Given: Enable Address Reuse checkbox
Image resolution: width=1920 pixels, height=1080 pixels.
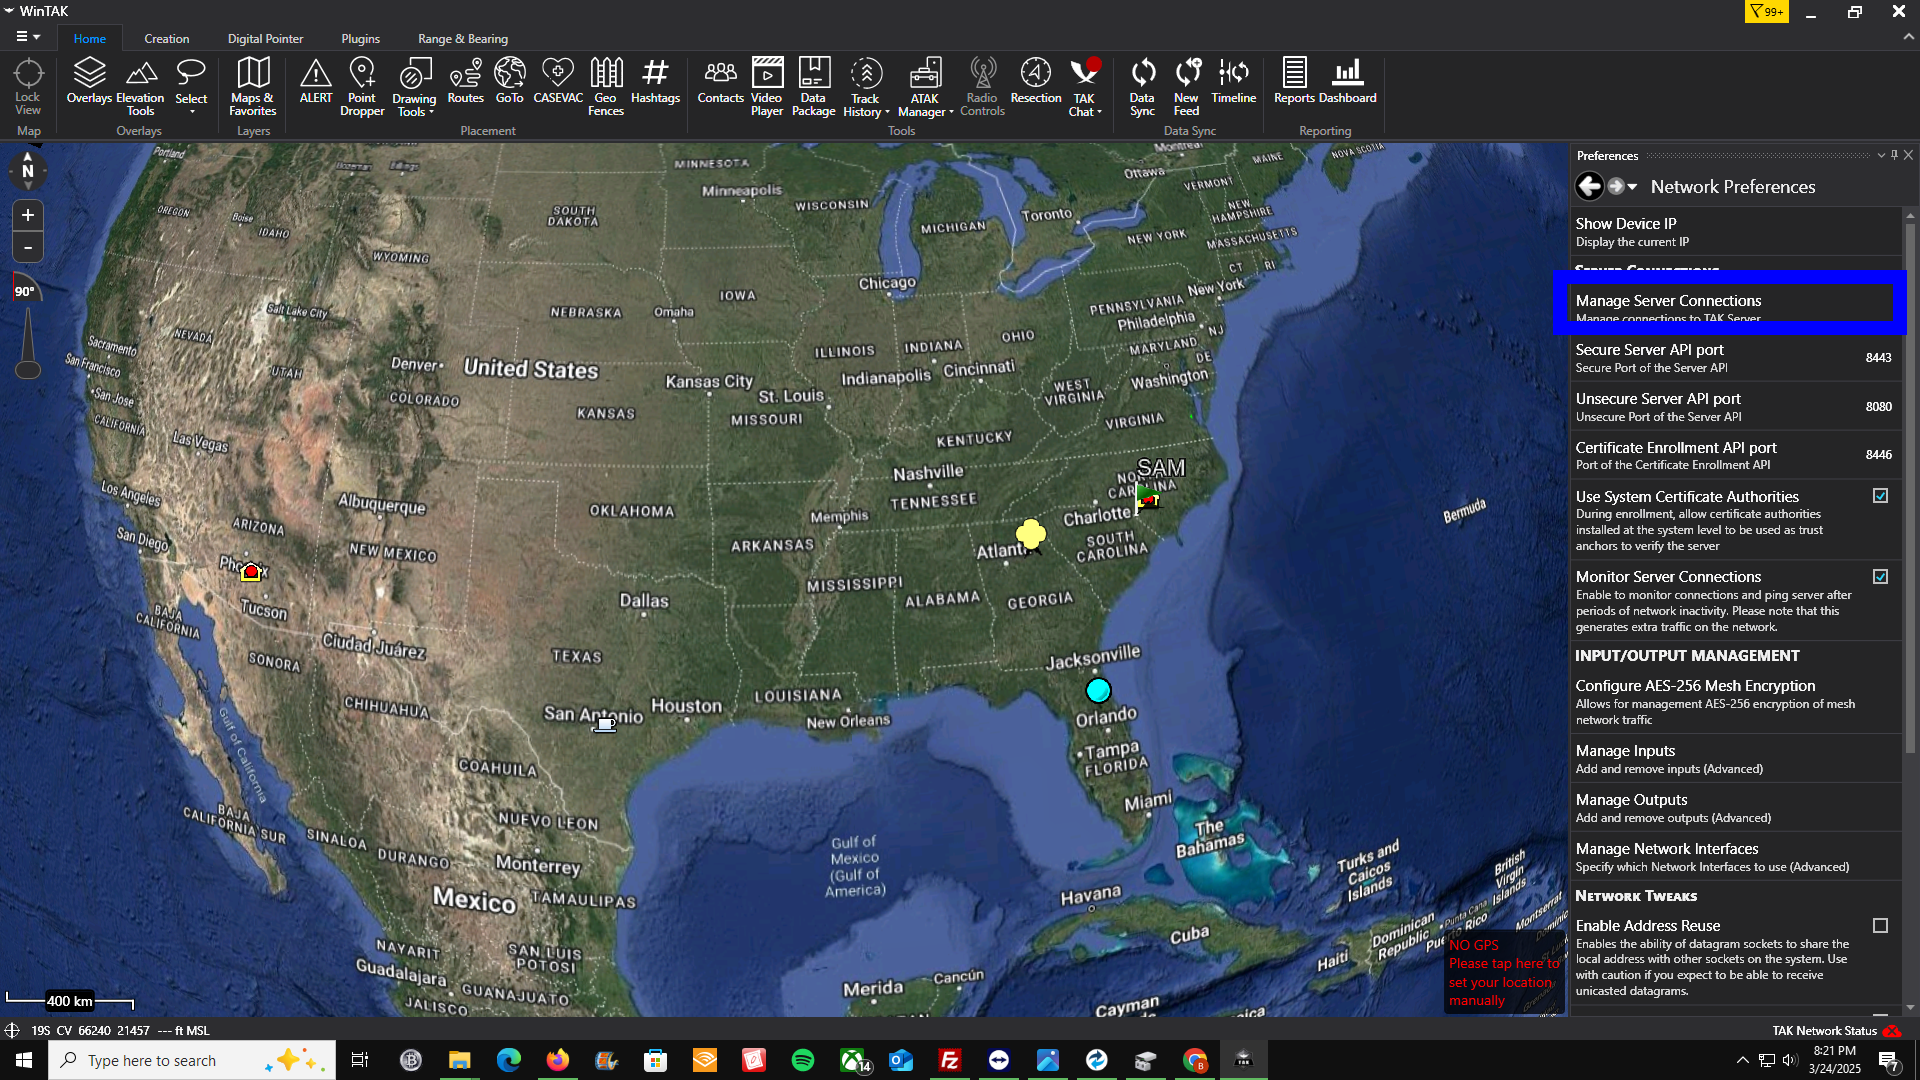Looking at the screenshot, I should 1880,926.
